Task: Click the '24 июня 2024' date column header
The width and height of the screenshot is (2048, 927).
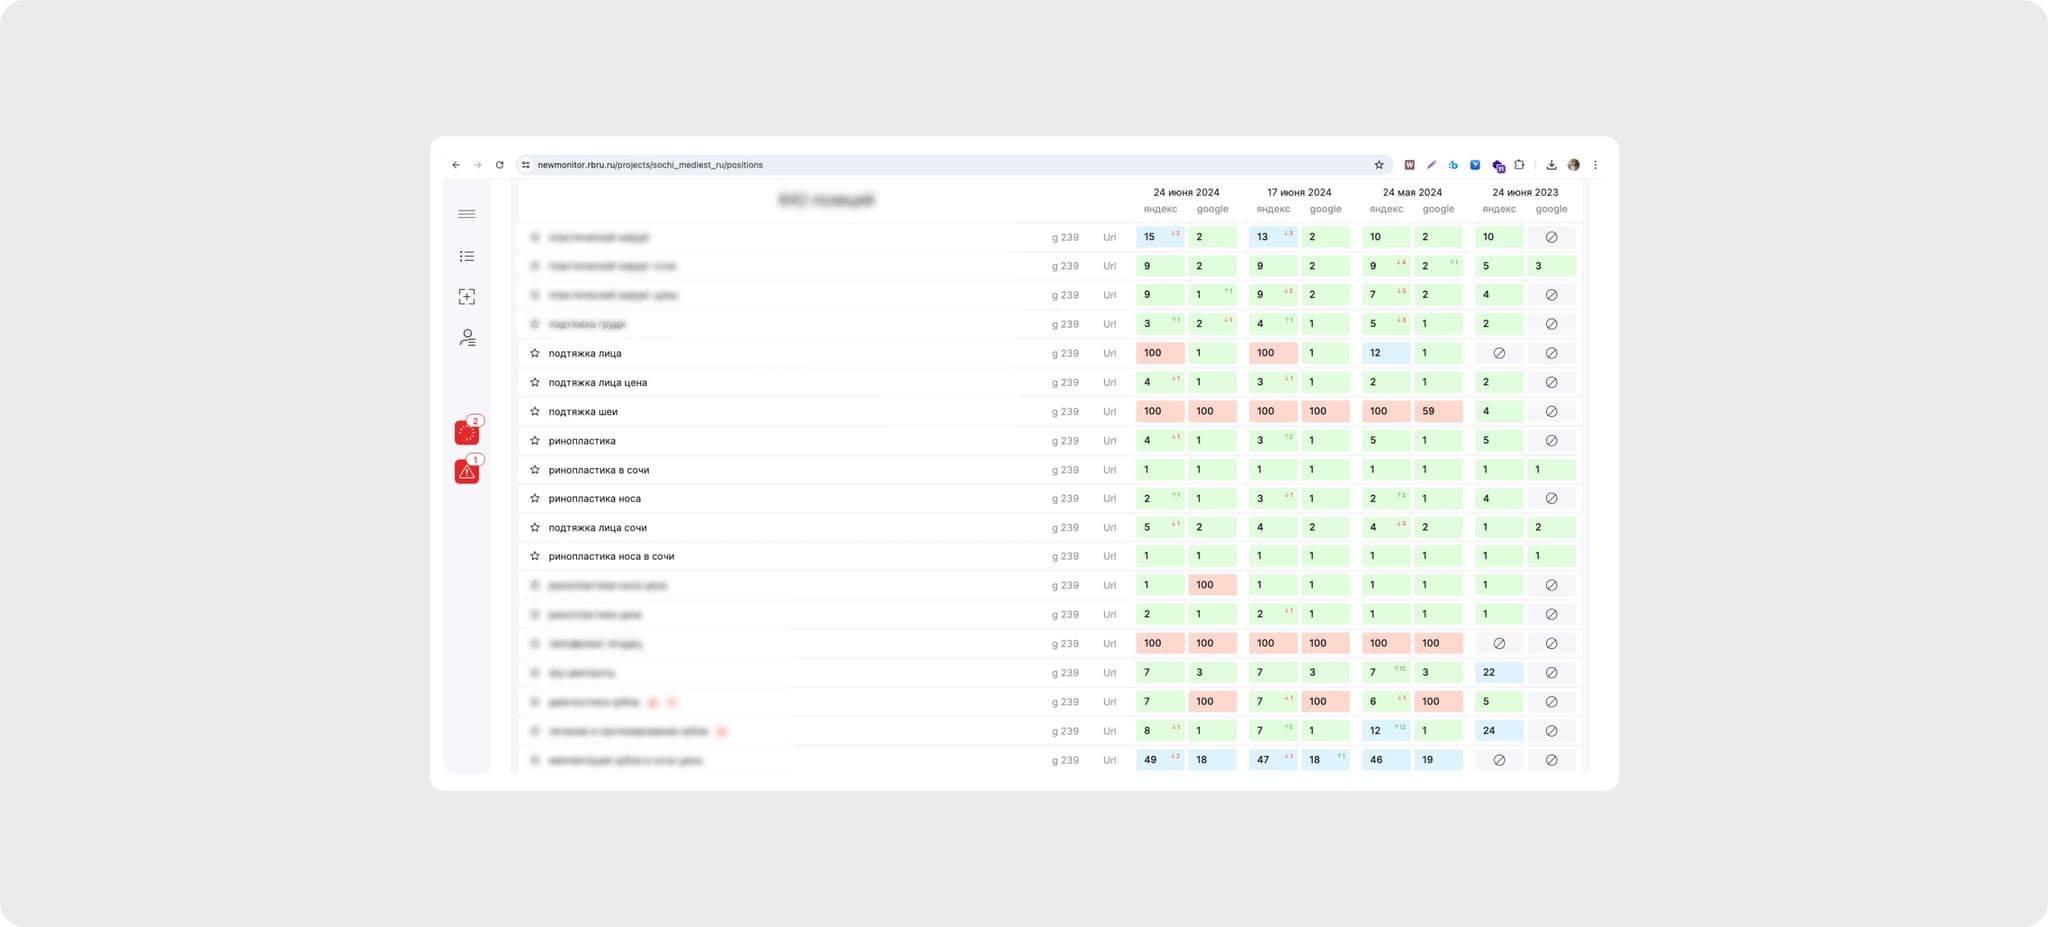Action: (1186, 192)
